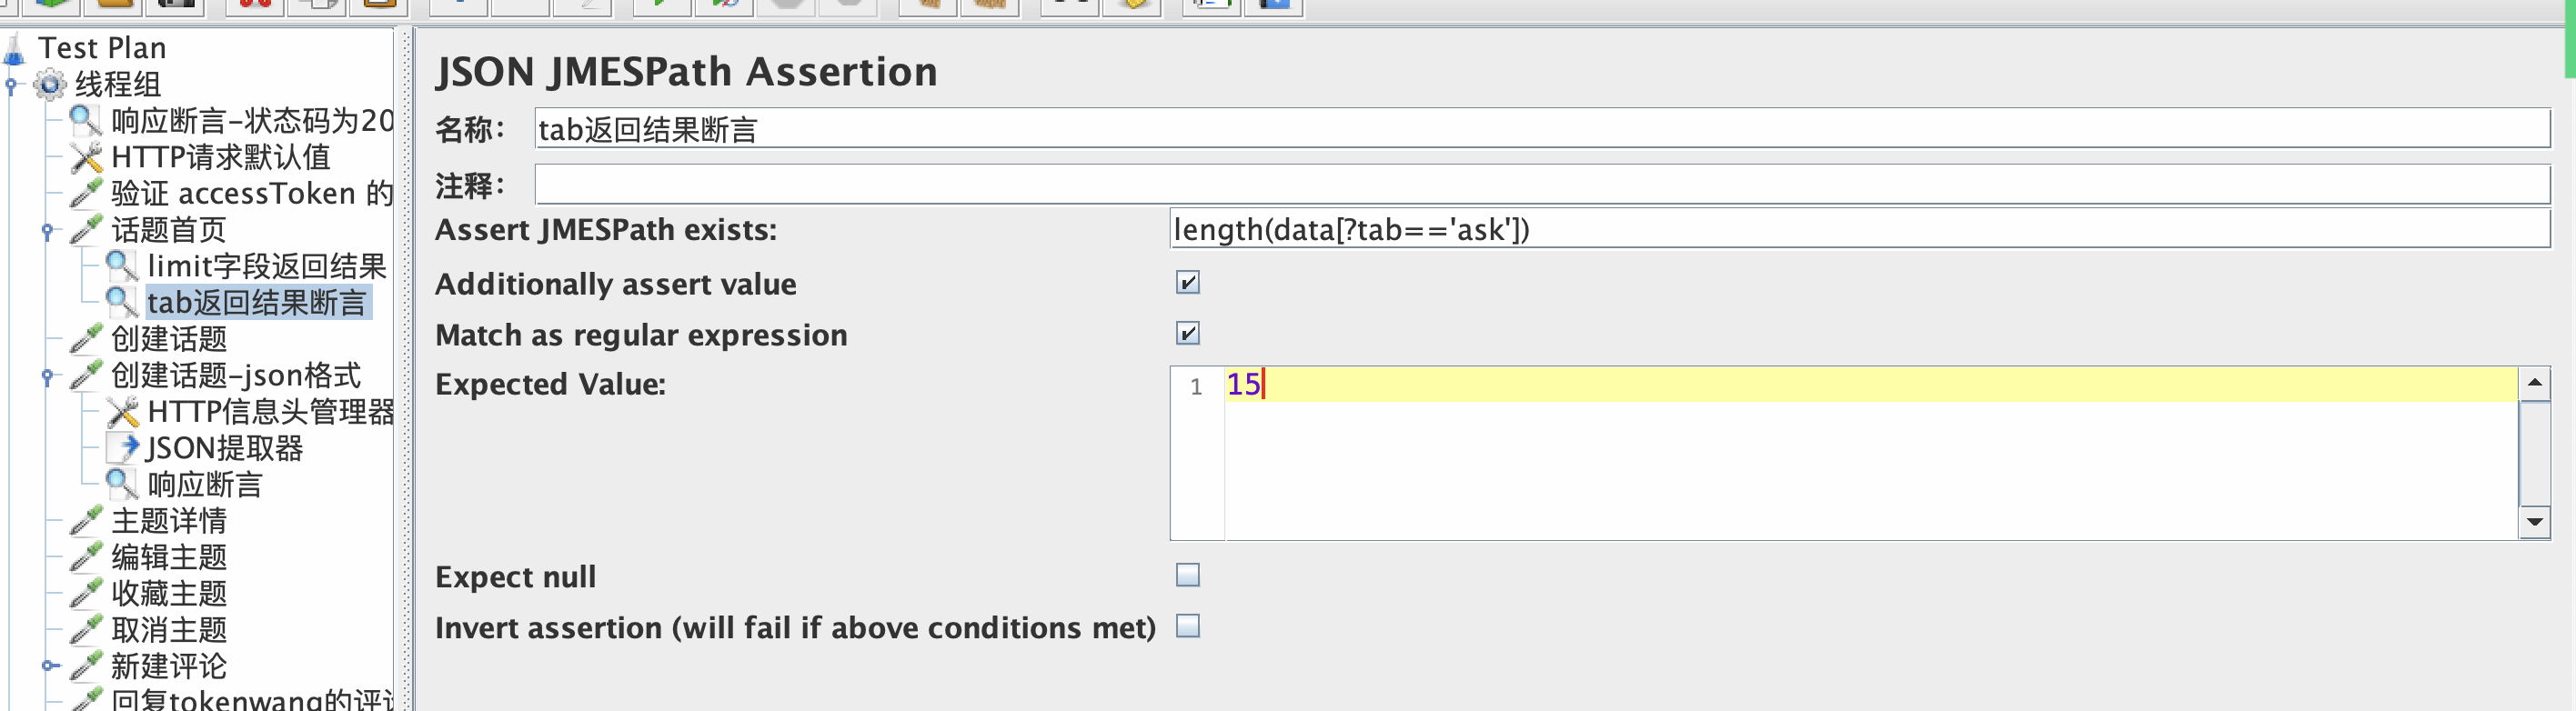Uncheck Additionally assert value
The image size is (2576, 711).
tap(1187, 283)
